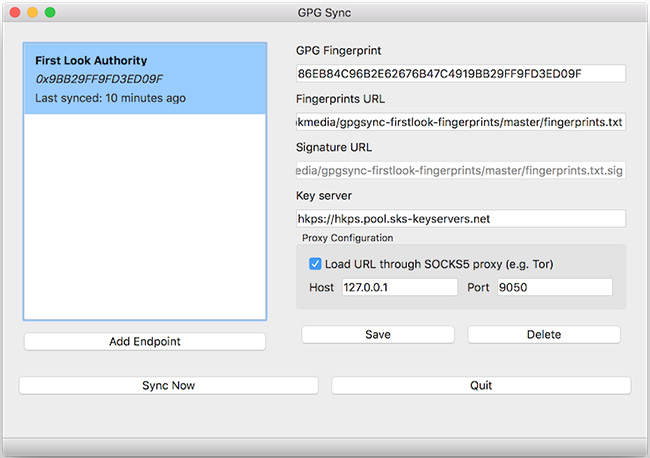
Task: Click the Last synced status text
Action: (110, 98)
